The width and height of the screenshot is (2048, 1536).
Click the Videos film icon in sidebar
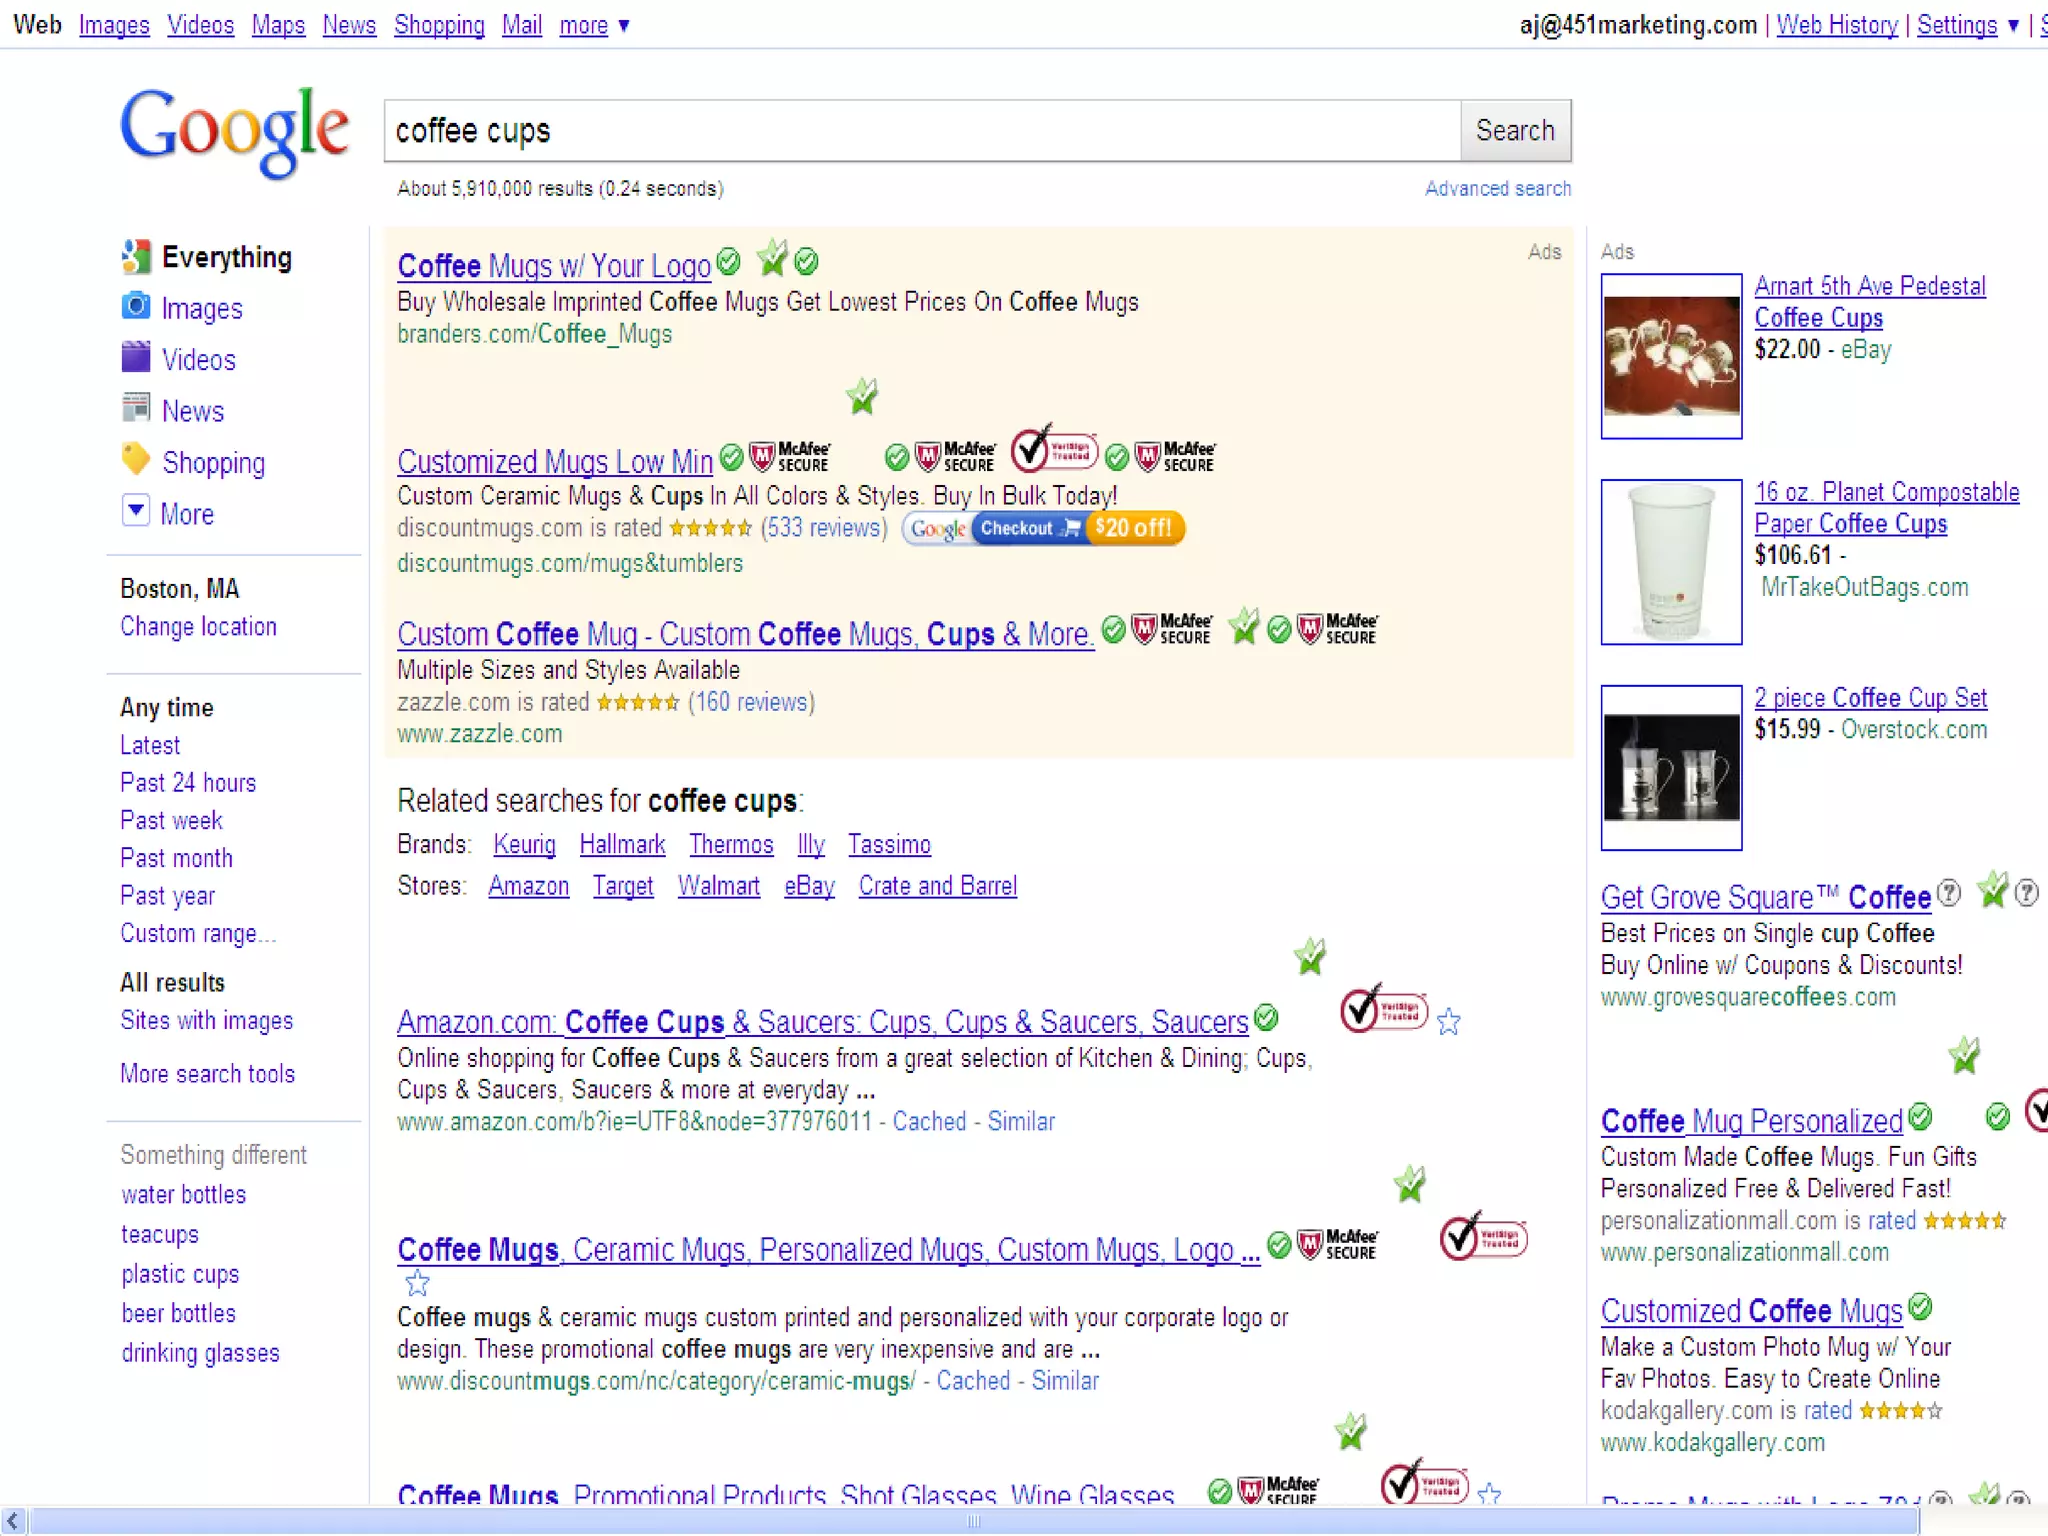[x=135, y=358]
